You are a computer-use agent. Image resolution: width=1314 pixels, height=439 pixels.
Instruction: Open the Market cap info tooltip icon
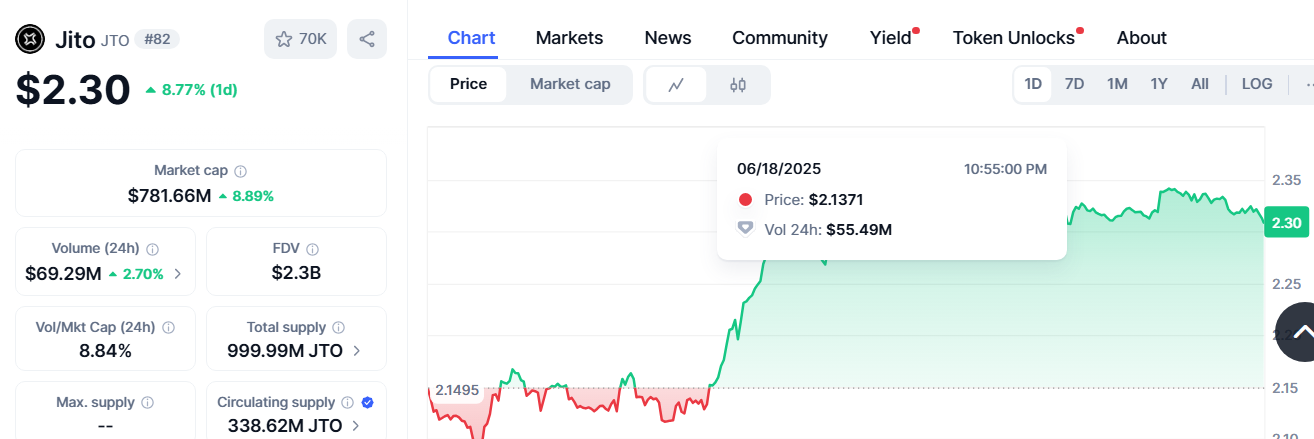241,171
